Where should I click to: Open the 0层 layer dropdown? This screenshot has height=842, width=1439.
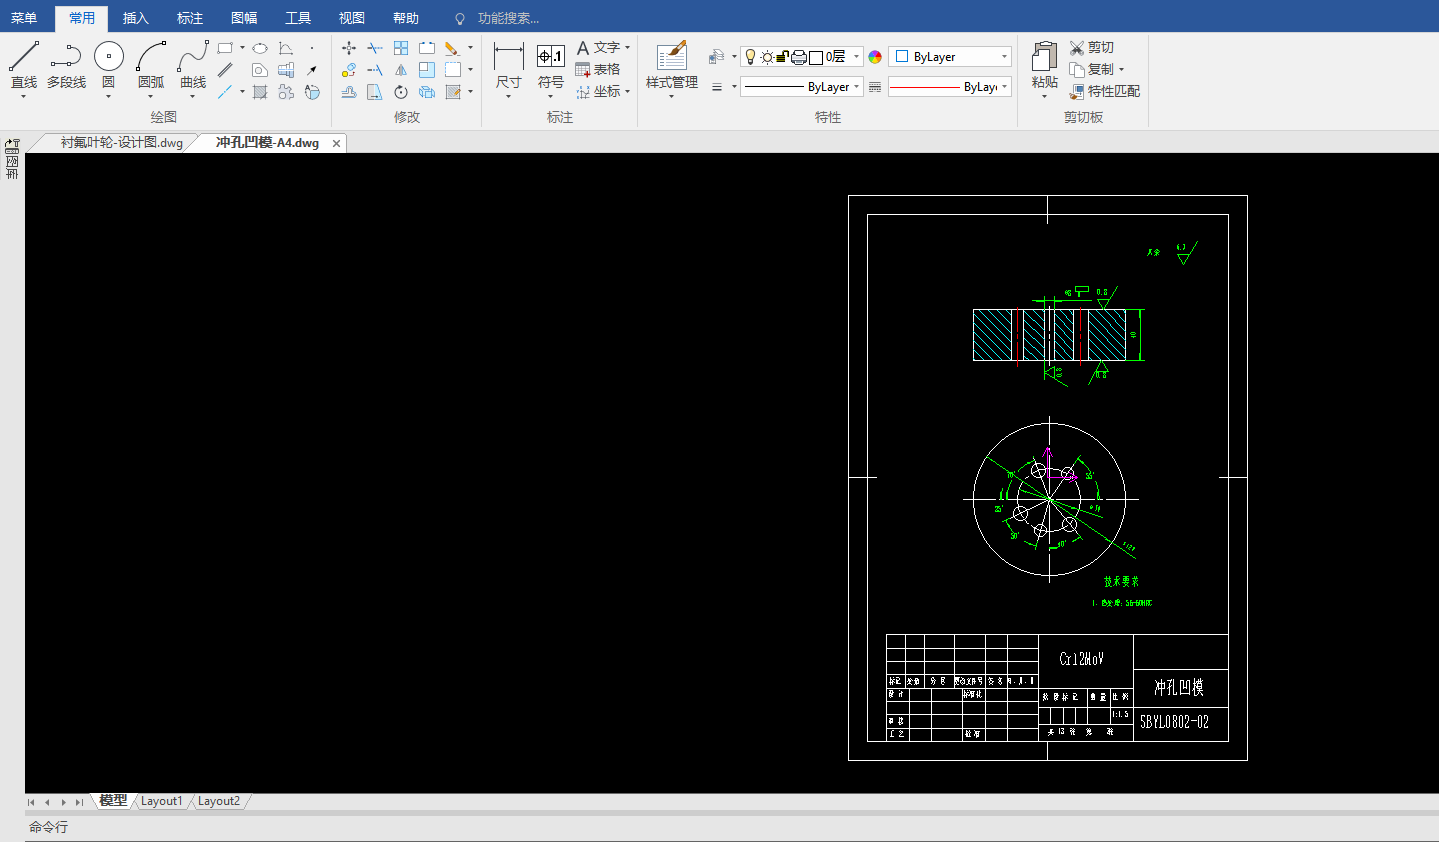[856, 57]
